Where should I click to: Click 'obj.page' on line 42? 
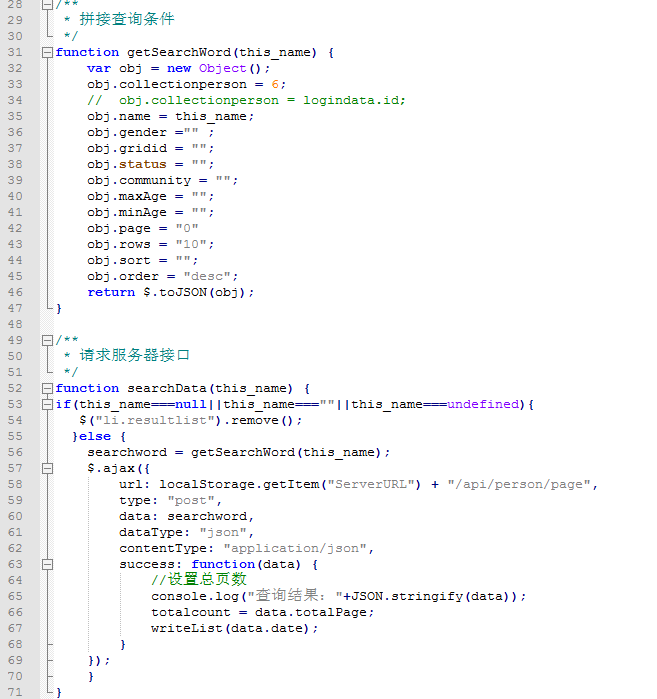[x=119, y=229]
